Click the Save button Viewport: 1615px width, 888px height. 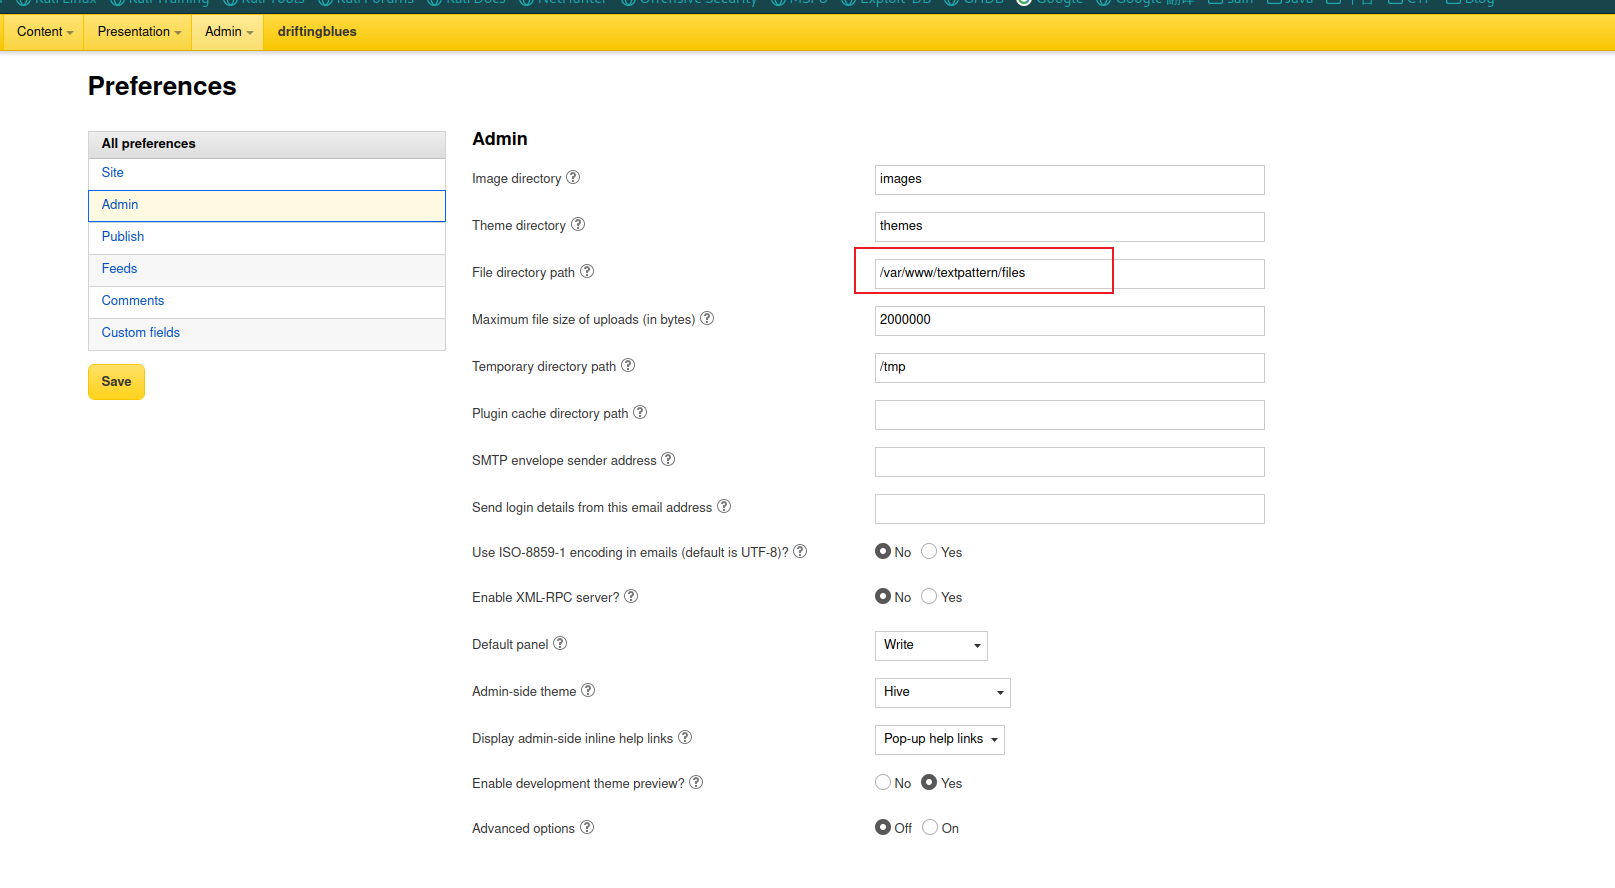pos(116,382)
